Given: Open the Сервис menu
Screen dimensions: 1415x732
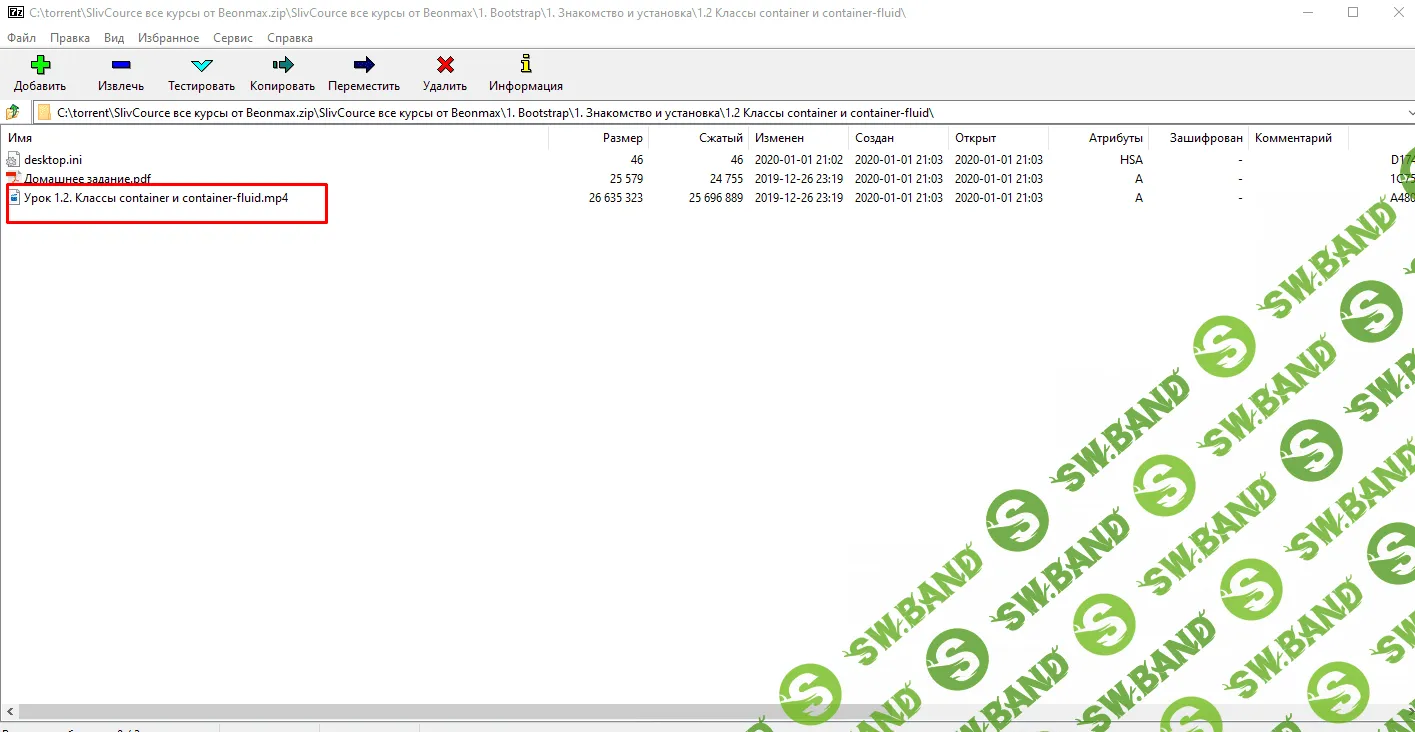Looking at the screenshot, I should (x=233, y=38).
